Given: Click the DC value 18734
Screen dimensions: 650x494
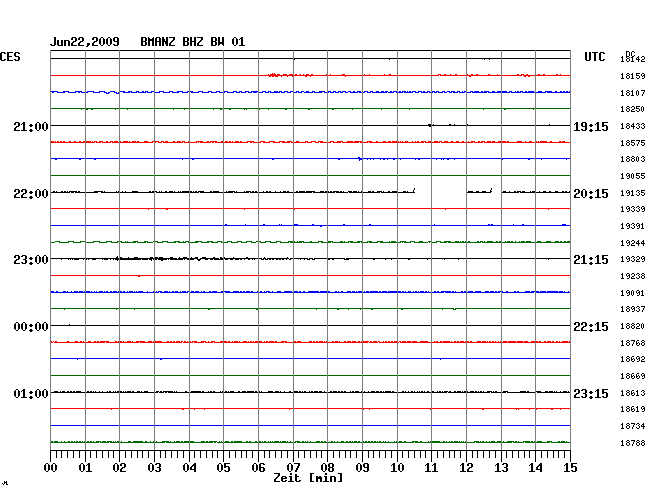Looking at the screenshot, I should (x=633, y=426).
